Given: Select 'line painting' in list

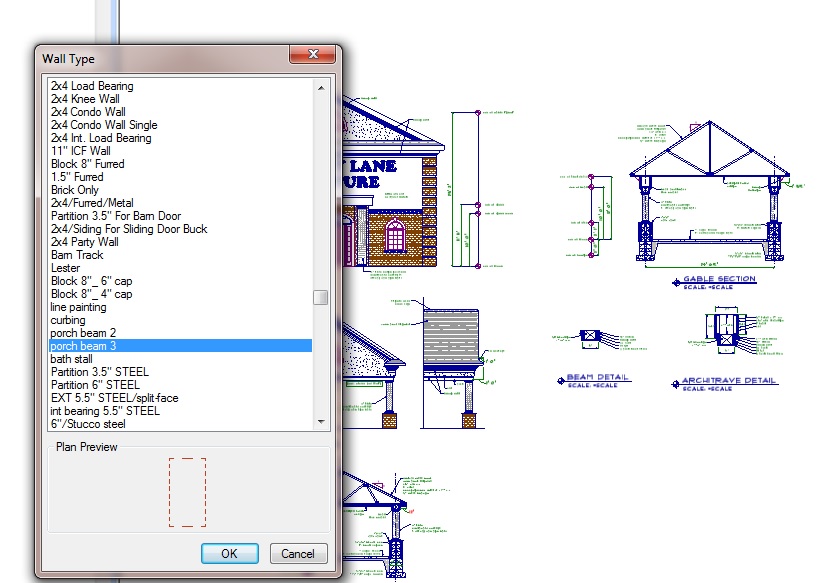Looking at the screenshot, I should (79, 307).
